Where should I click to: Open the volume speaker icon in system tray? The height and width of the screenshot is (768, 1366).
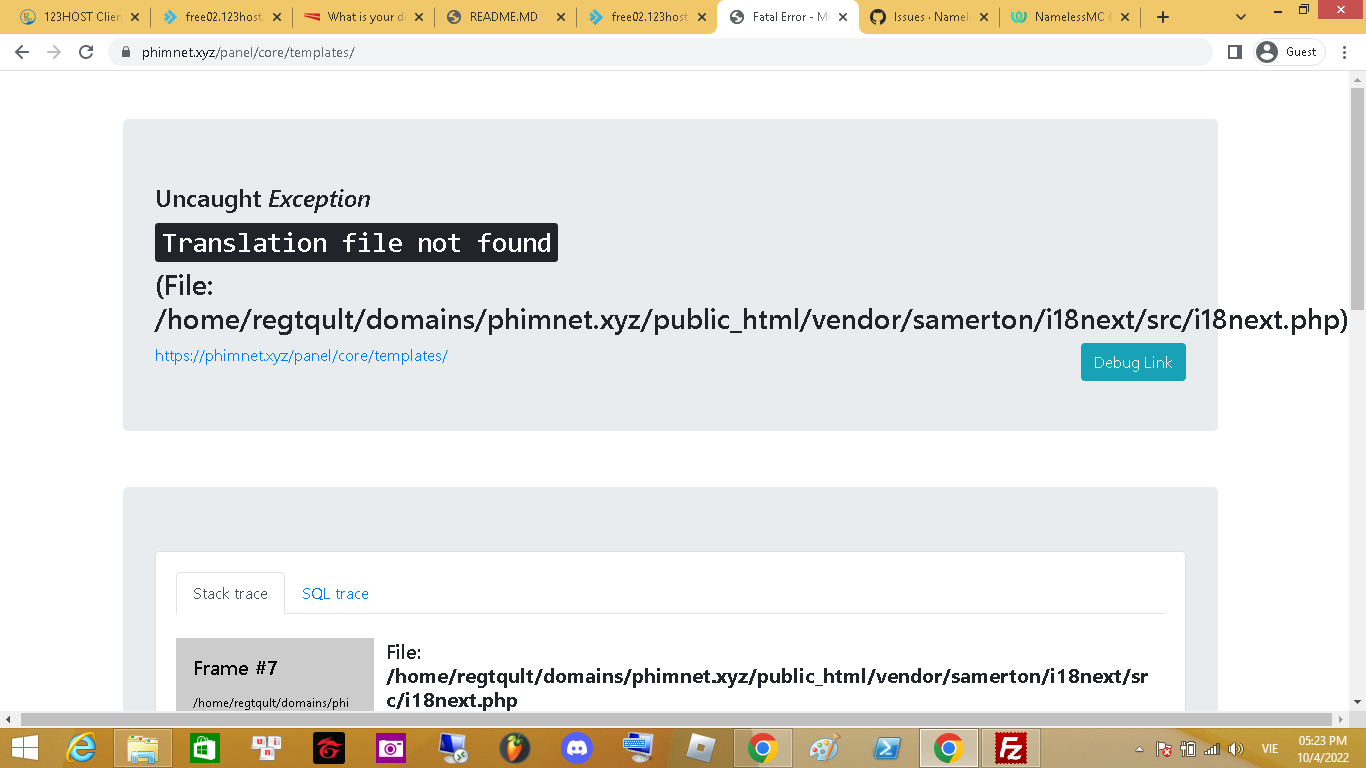tap(1235, 747)
